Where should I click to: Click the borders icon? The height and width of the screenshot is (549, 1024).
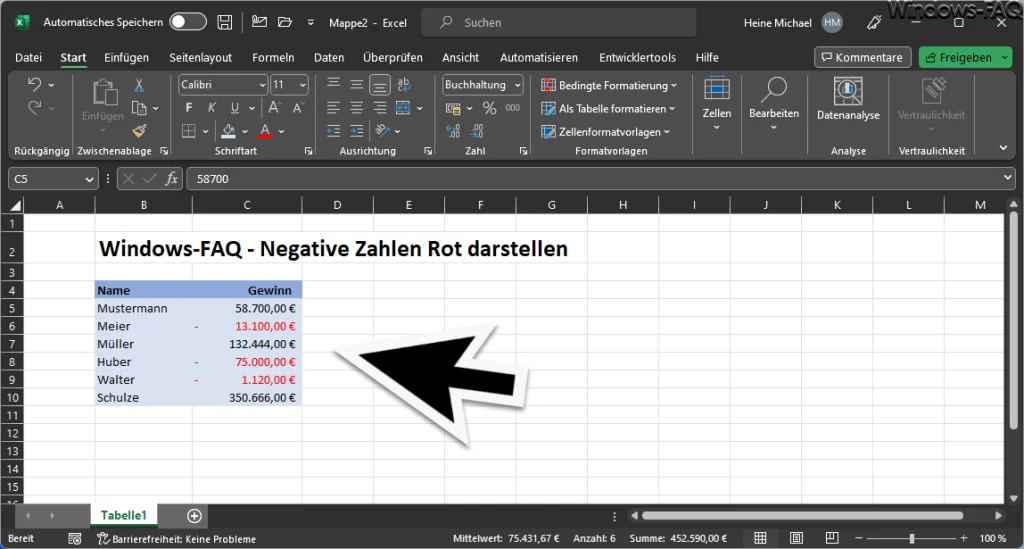[x=189, y=131]
